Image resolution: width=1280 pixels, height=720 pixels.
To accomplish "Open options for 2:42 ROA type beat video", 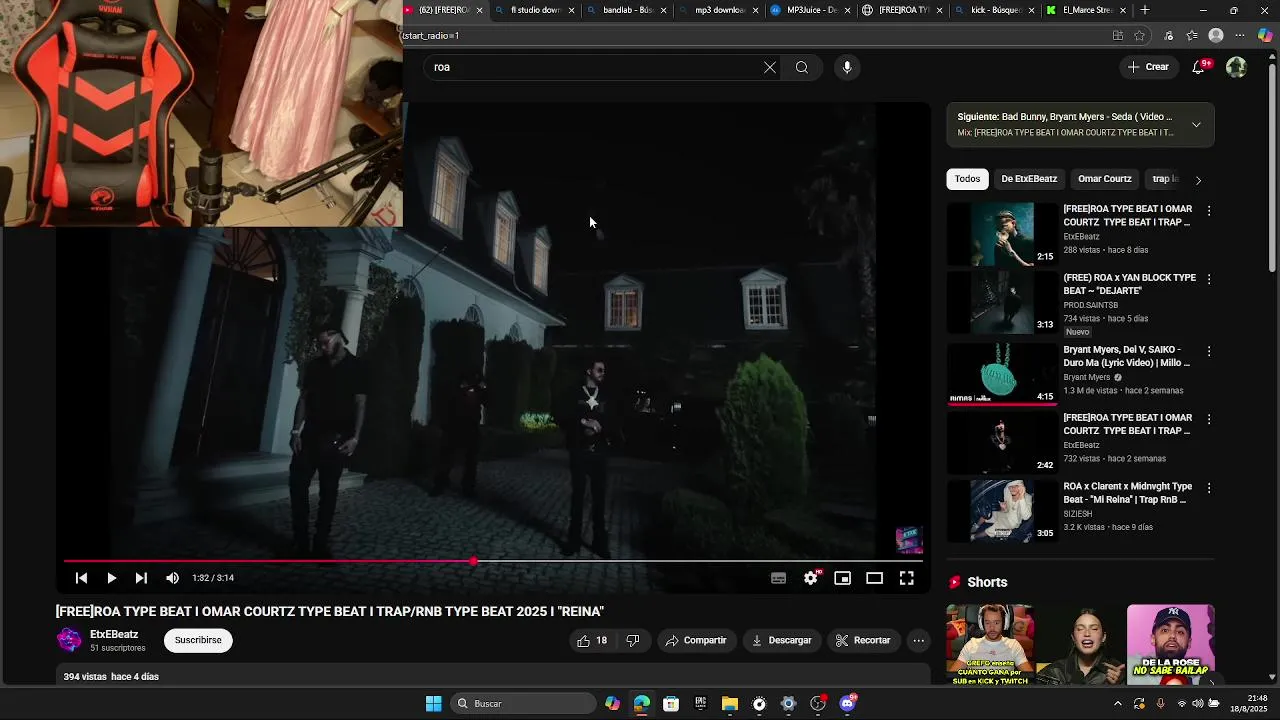I will point(1209,419).
